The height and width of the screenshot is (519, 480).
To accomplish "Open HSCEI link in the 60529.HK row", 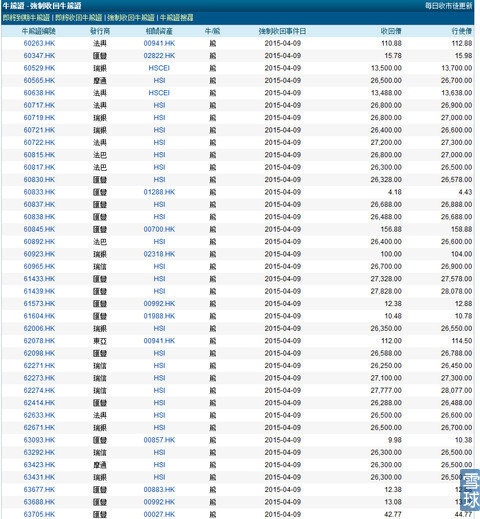I will point(159,68).
